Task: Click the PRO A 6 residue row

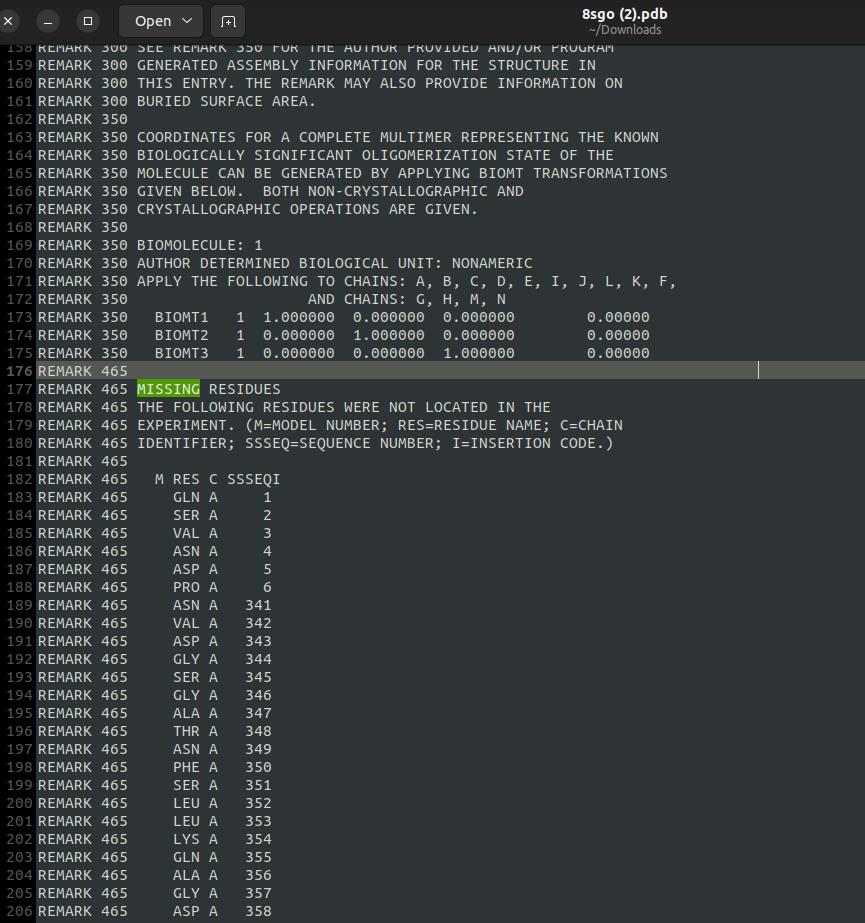Action: [220, 587]
